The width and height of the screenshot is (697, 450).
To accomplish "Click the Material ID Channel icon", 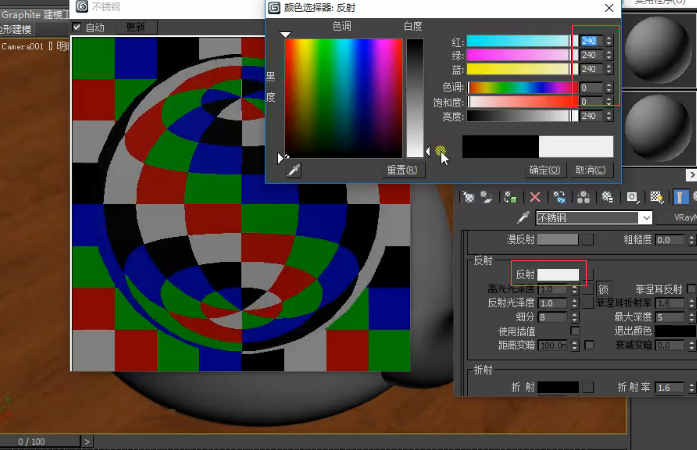I will tap(632, 197).
